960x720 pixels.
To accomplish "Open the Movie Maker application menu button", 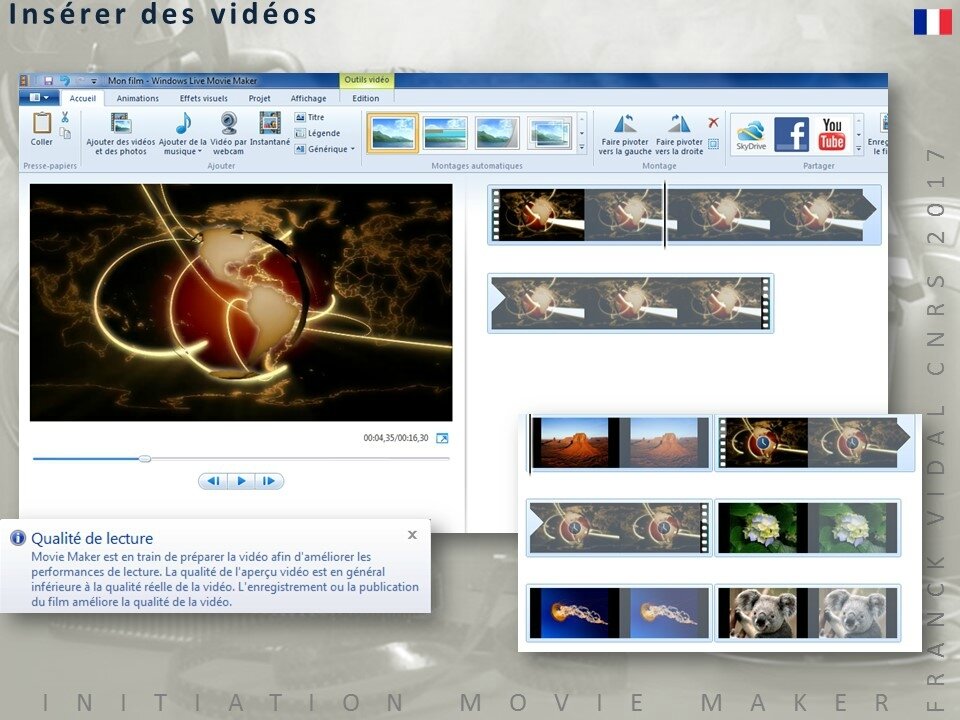I will coord(39,97).
